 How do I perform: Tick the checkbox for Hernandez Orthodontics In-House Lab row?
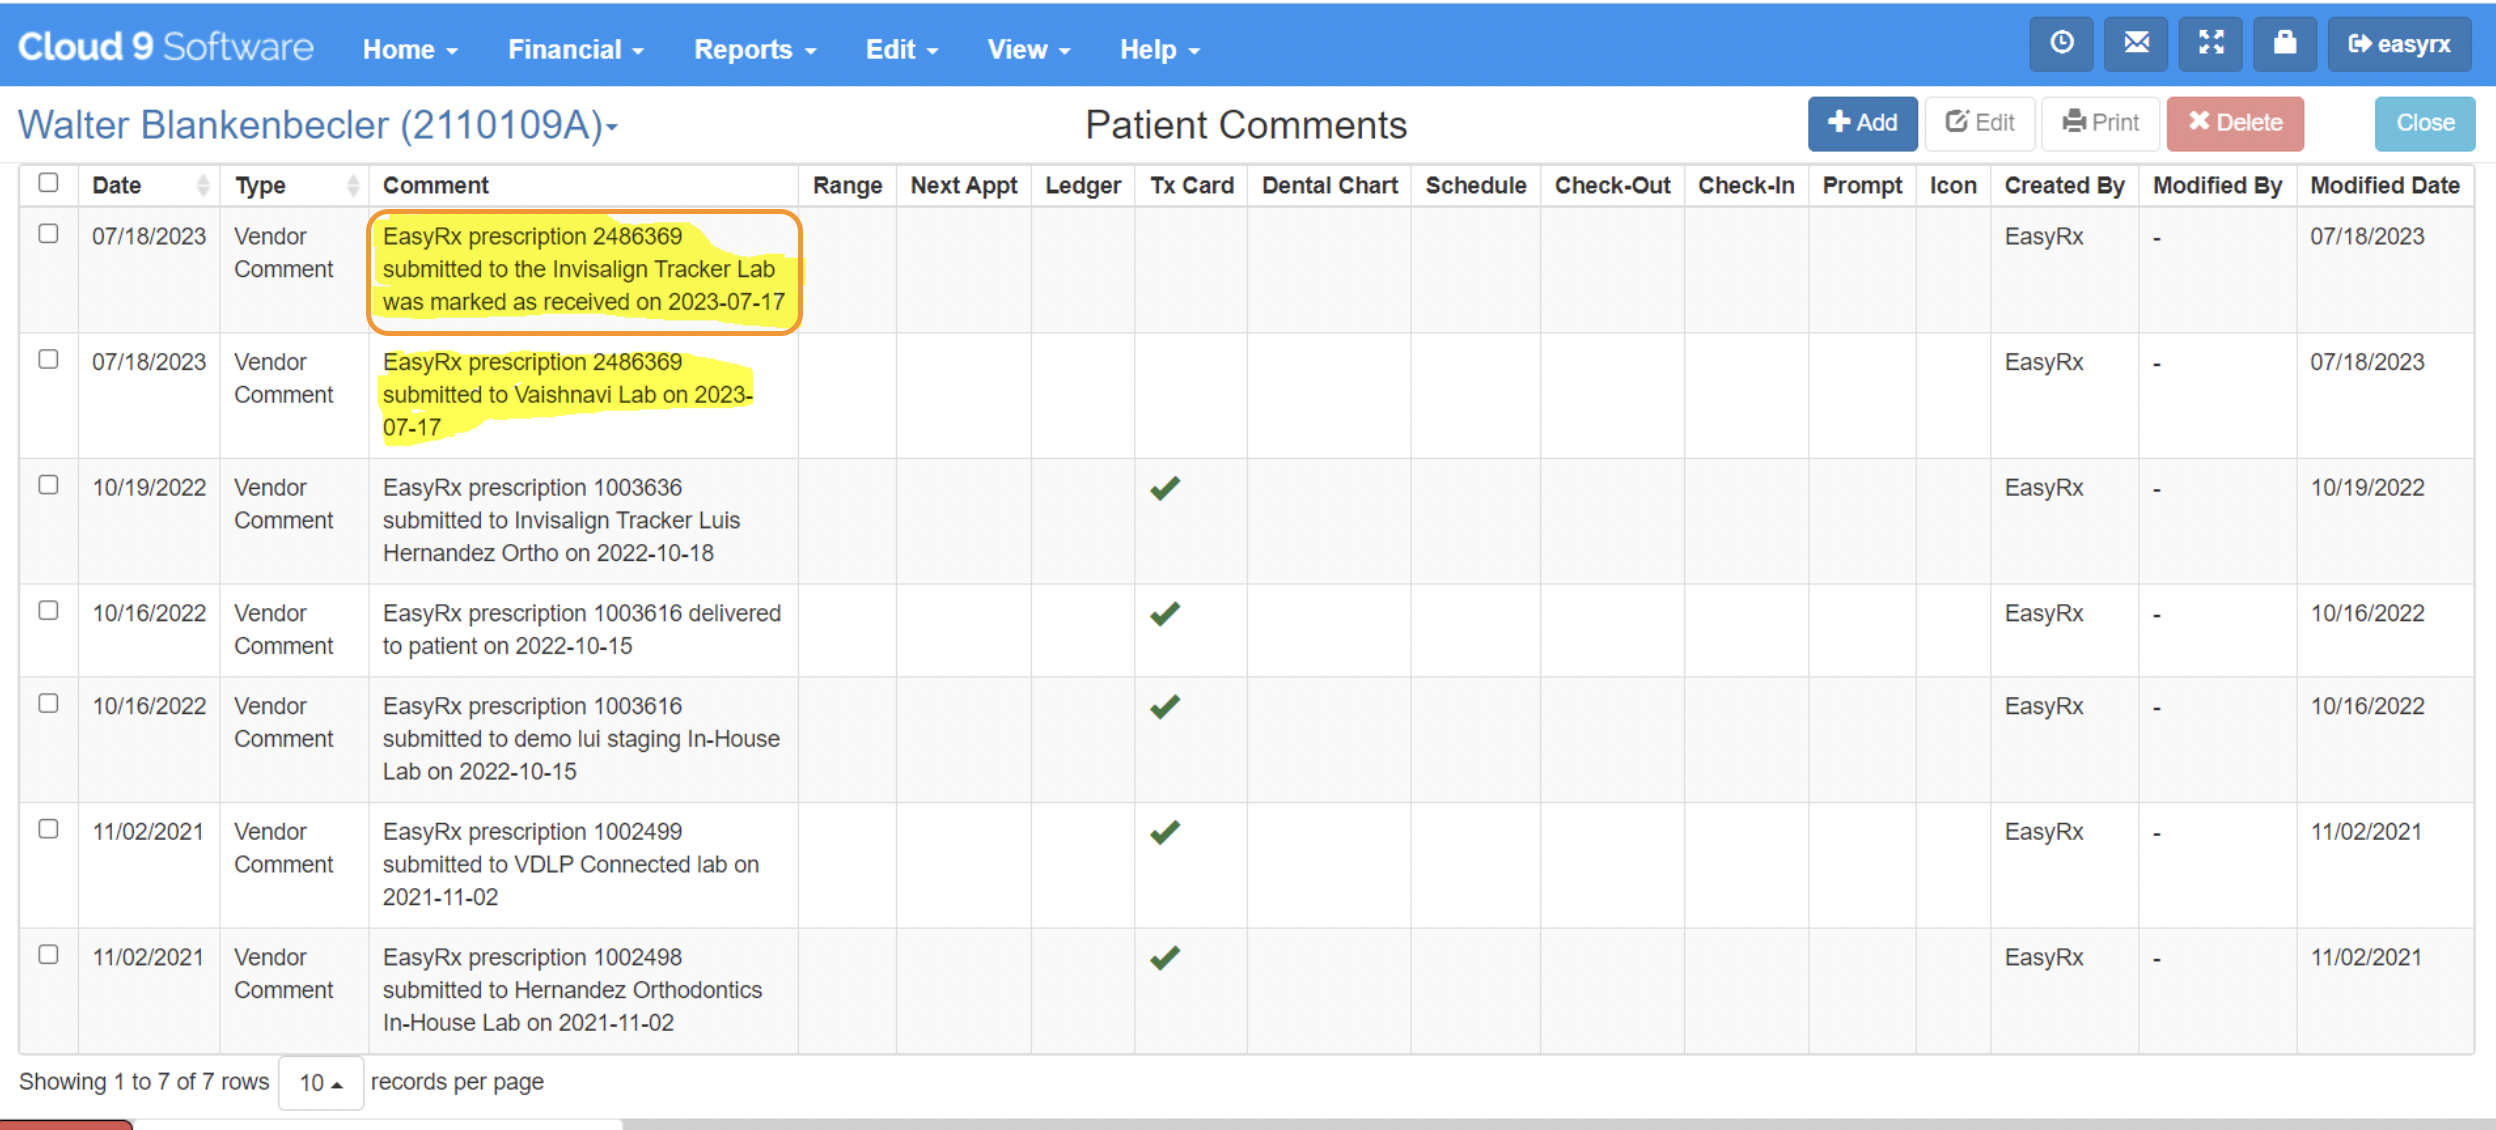point(48,954)
